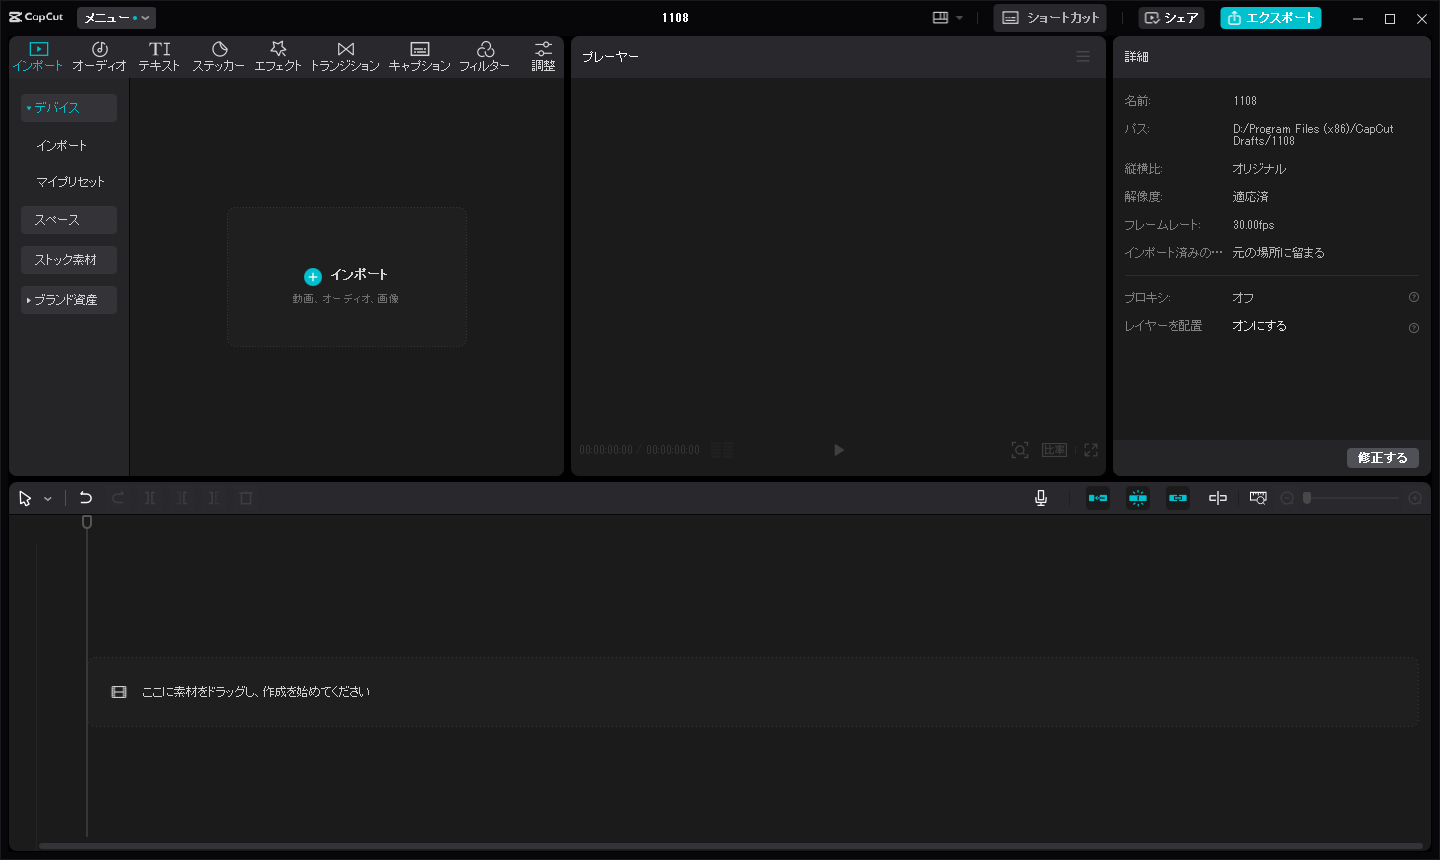Click the delete left trim tool
This screenshot has height=860, width=1440.
(x=182, y=498)
